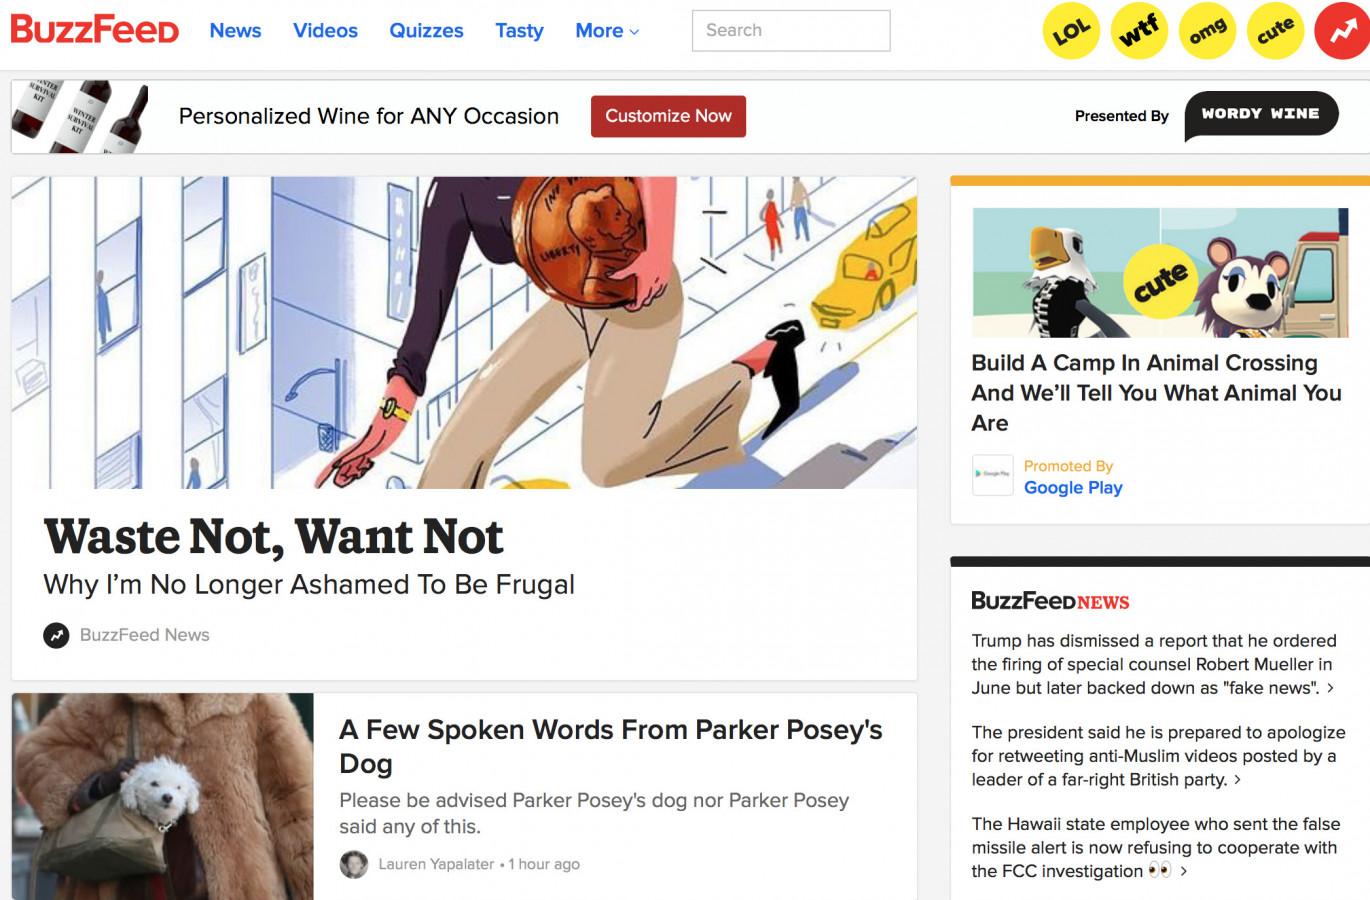Click the LOL badge icon

[1071, 31]
